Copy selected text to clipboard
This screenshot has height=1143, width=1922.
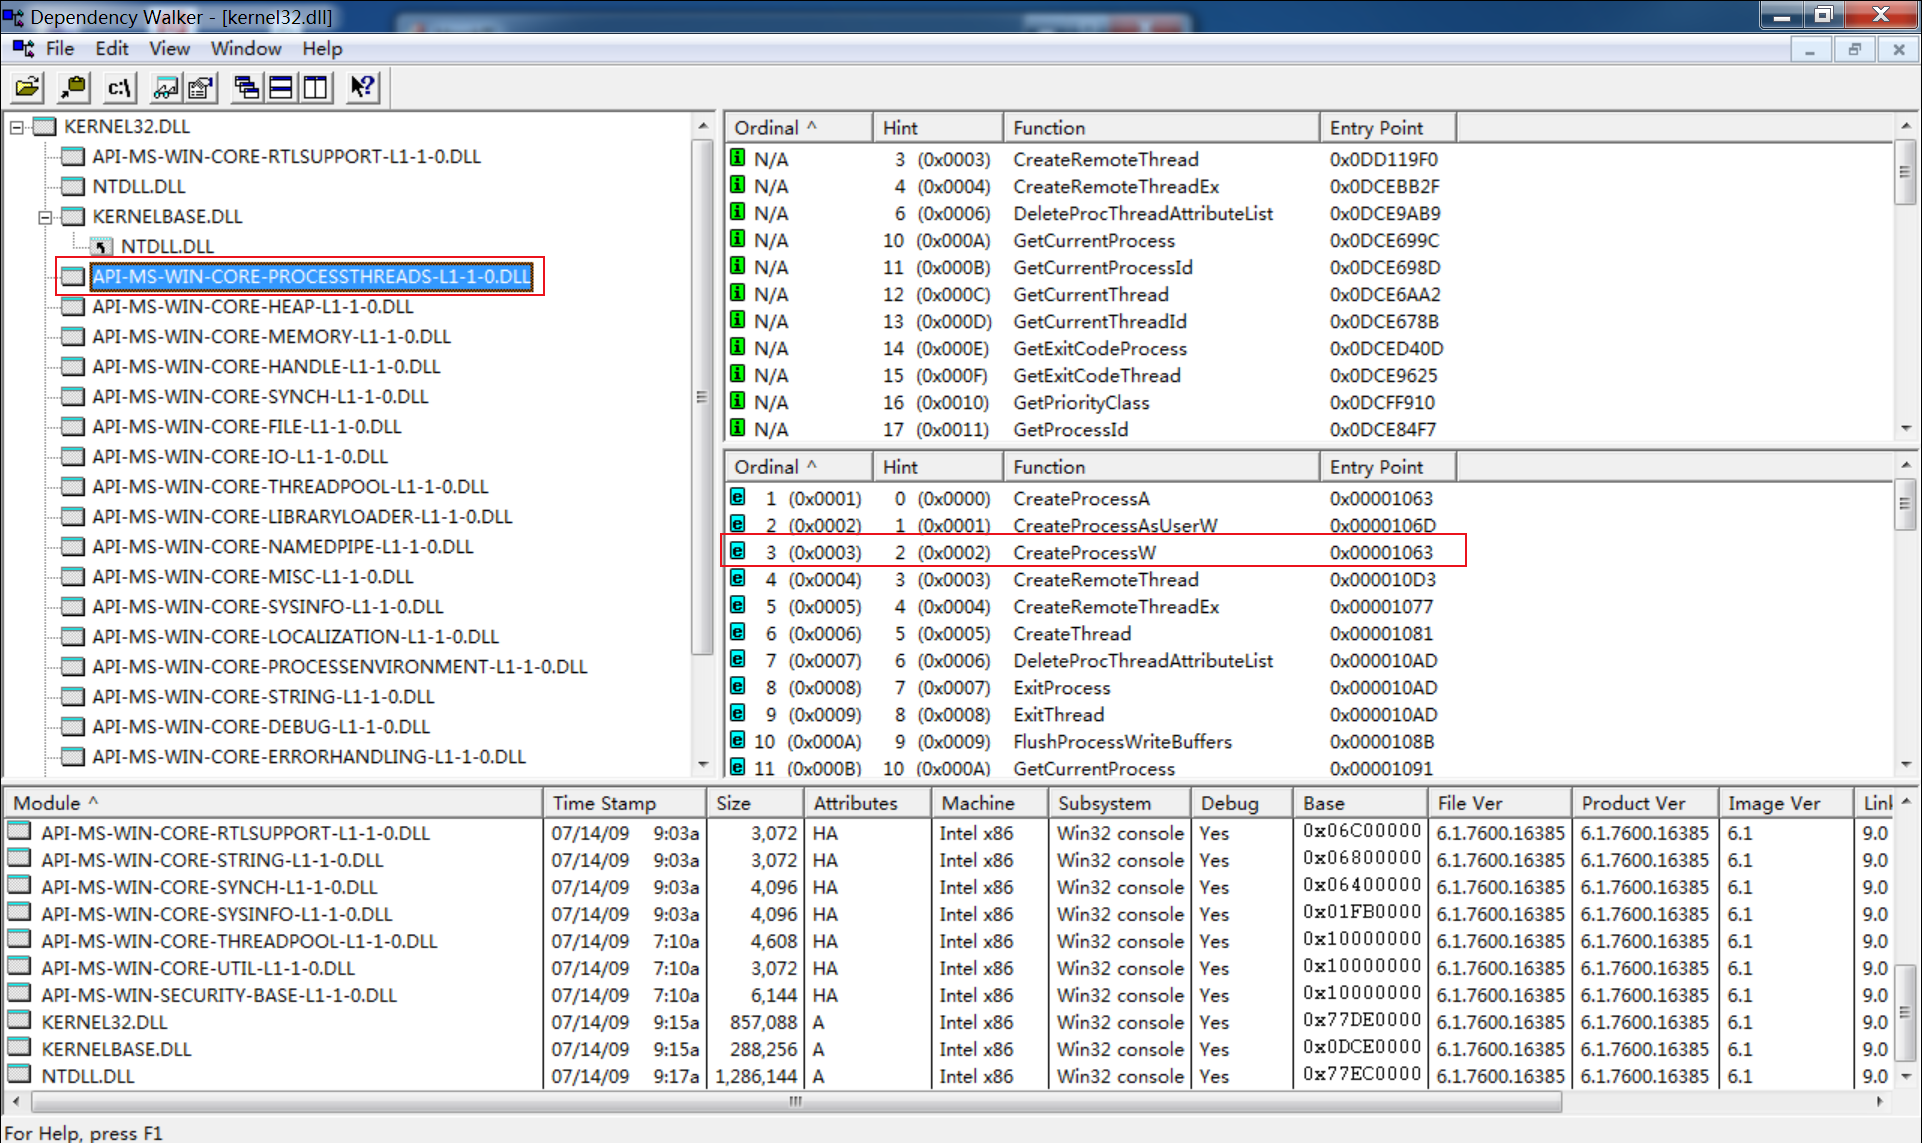pos(71,87)
